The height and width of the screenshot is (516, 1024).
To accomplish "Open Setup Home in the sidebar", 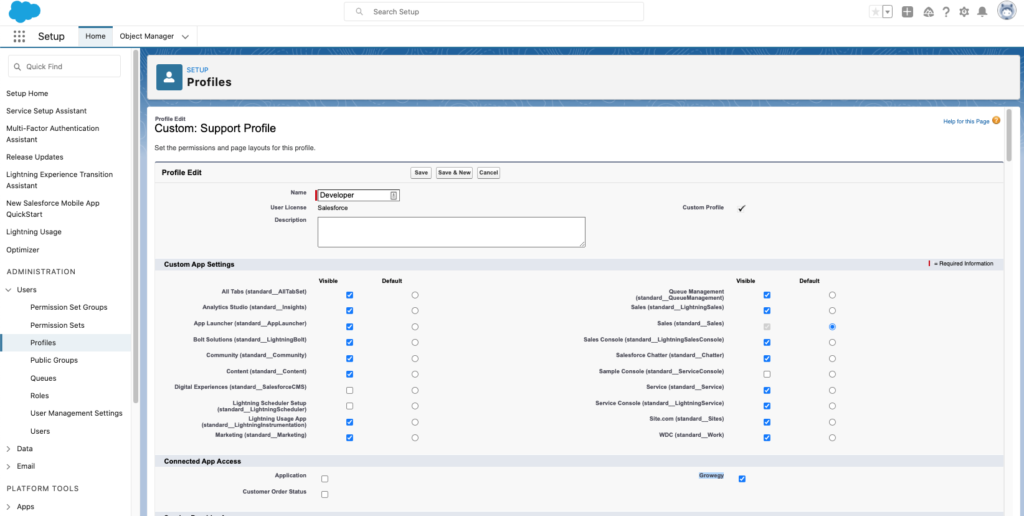I will 27,93.
